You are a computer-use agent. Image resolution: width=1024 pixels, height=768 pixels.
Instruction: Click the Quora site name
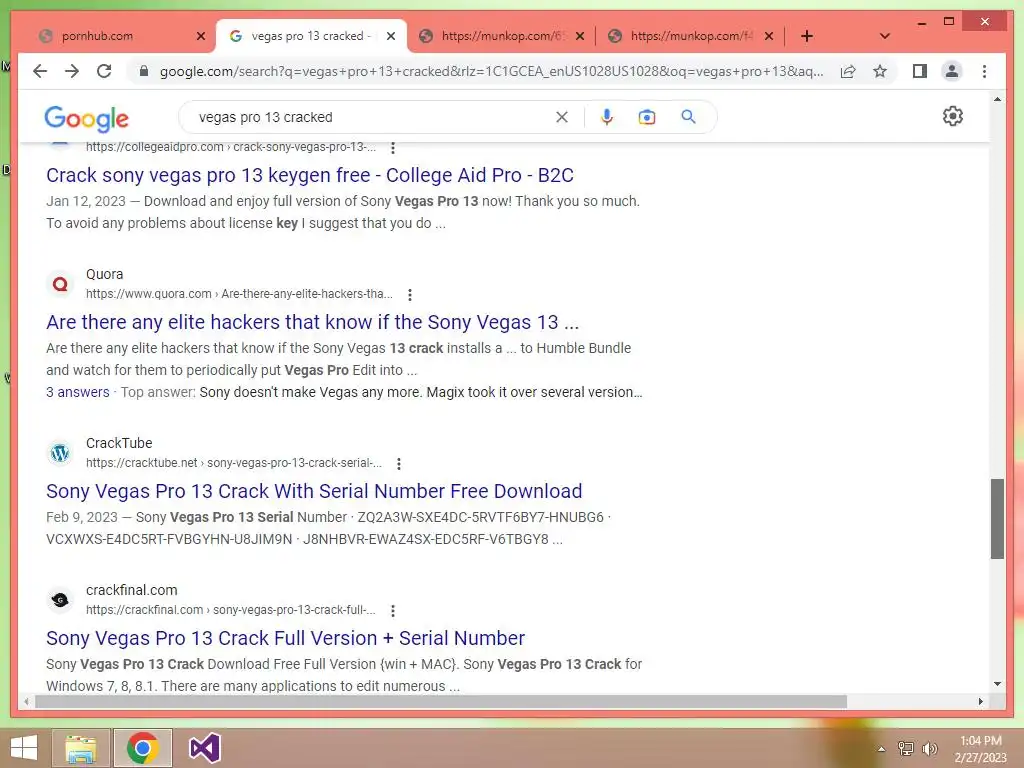click(x=104, y=274)
